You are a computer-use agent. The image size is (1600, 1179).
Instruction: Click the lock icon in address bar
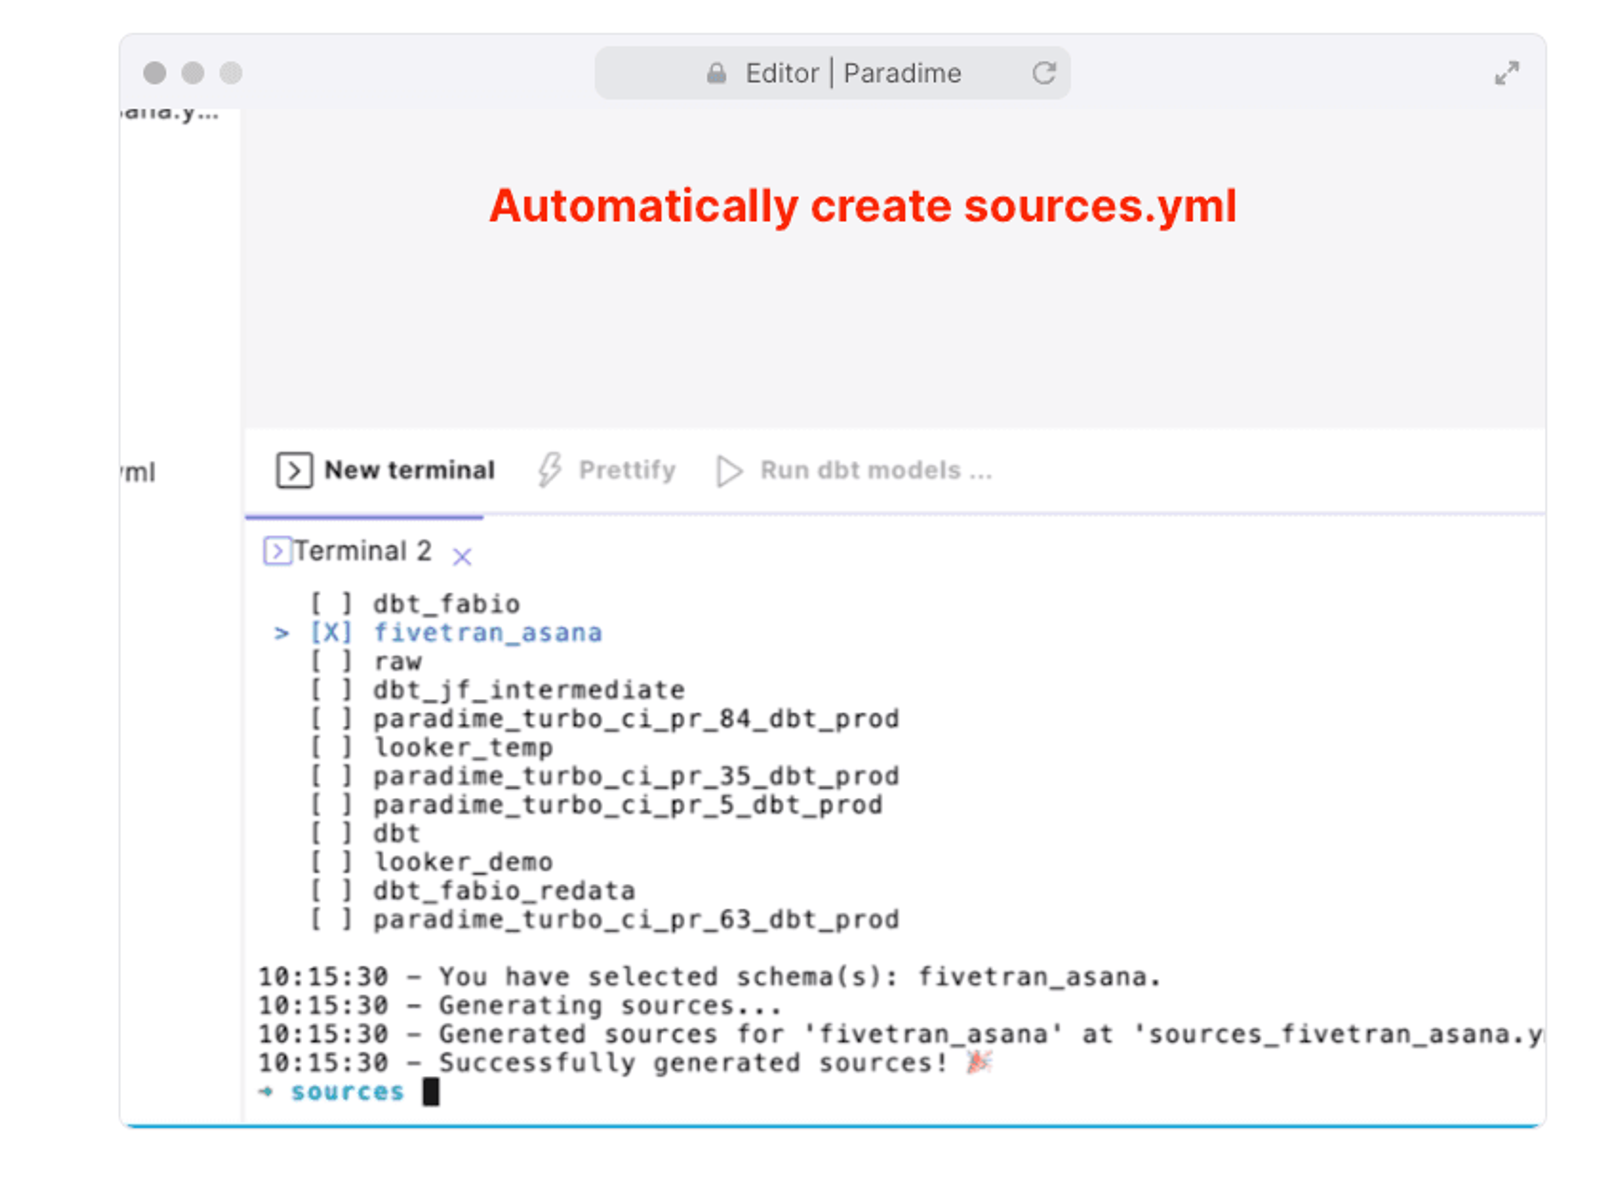(x=716, y=73)
